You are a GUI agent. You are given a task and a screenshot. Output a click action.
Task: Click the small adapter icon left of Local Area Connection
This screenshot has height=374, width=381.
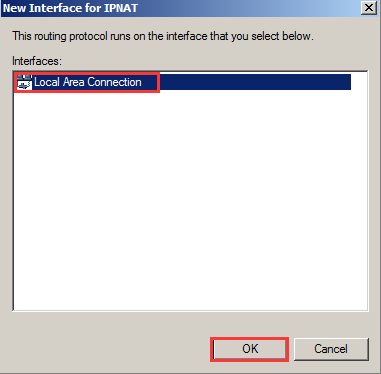tap(24, 82)
